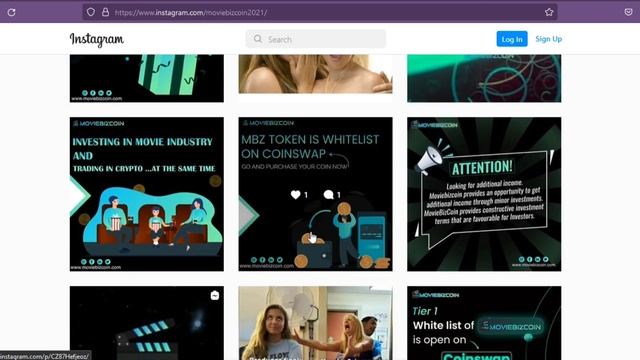Select the Instagram URL in the address bar
The width and height of the screenshot is (640, 360).
[x=191, y=13]
